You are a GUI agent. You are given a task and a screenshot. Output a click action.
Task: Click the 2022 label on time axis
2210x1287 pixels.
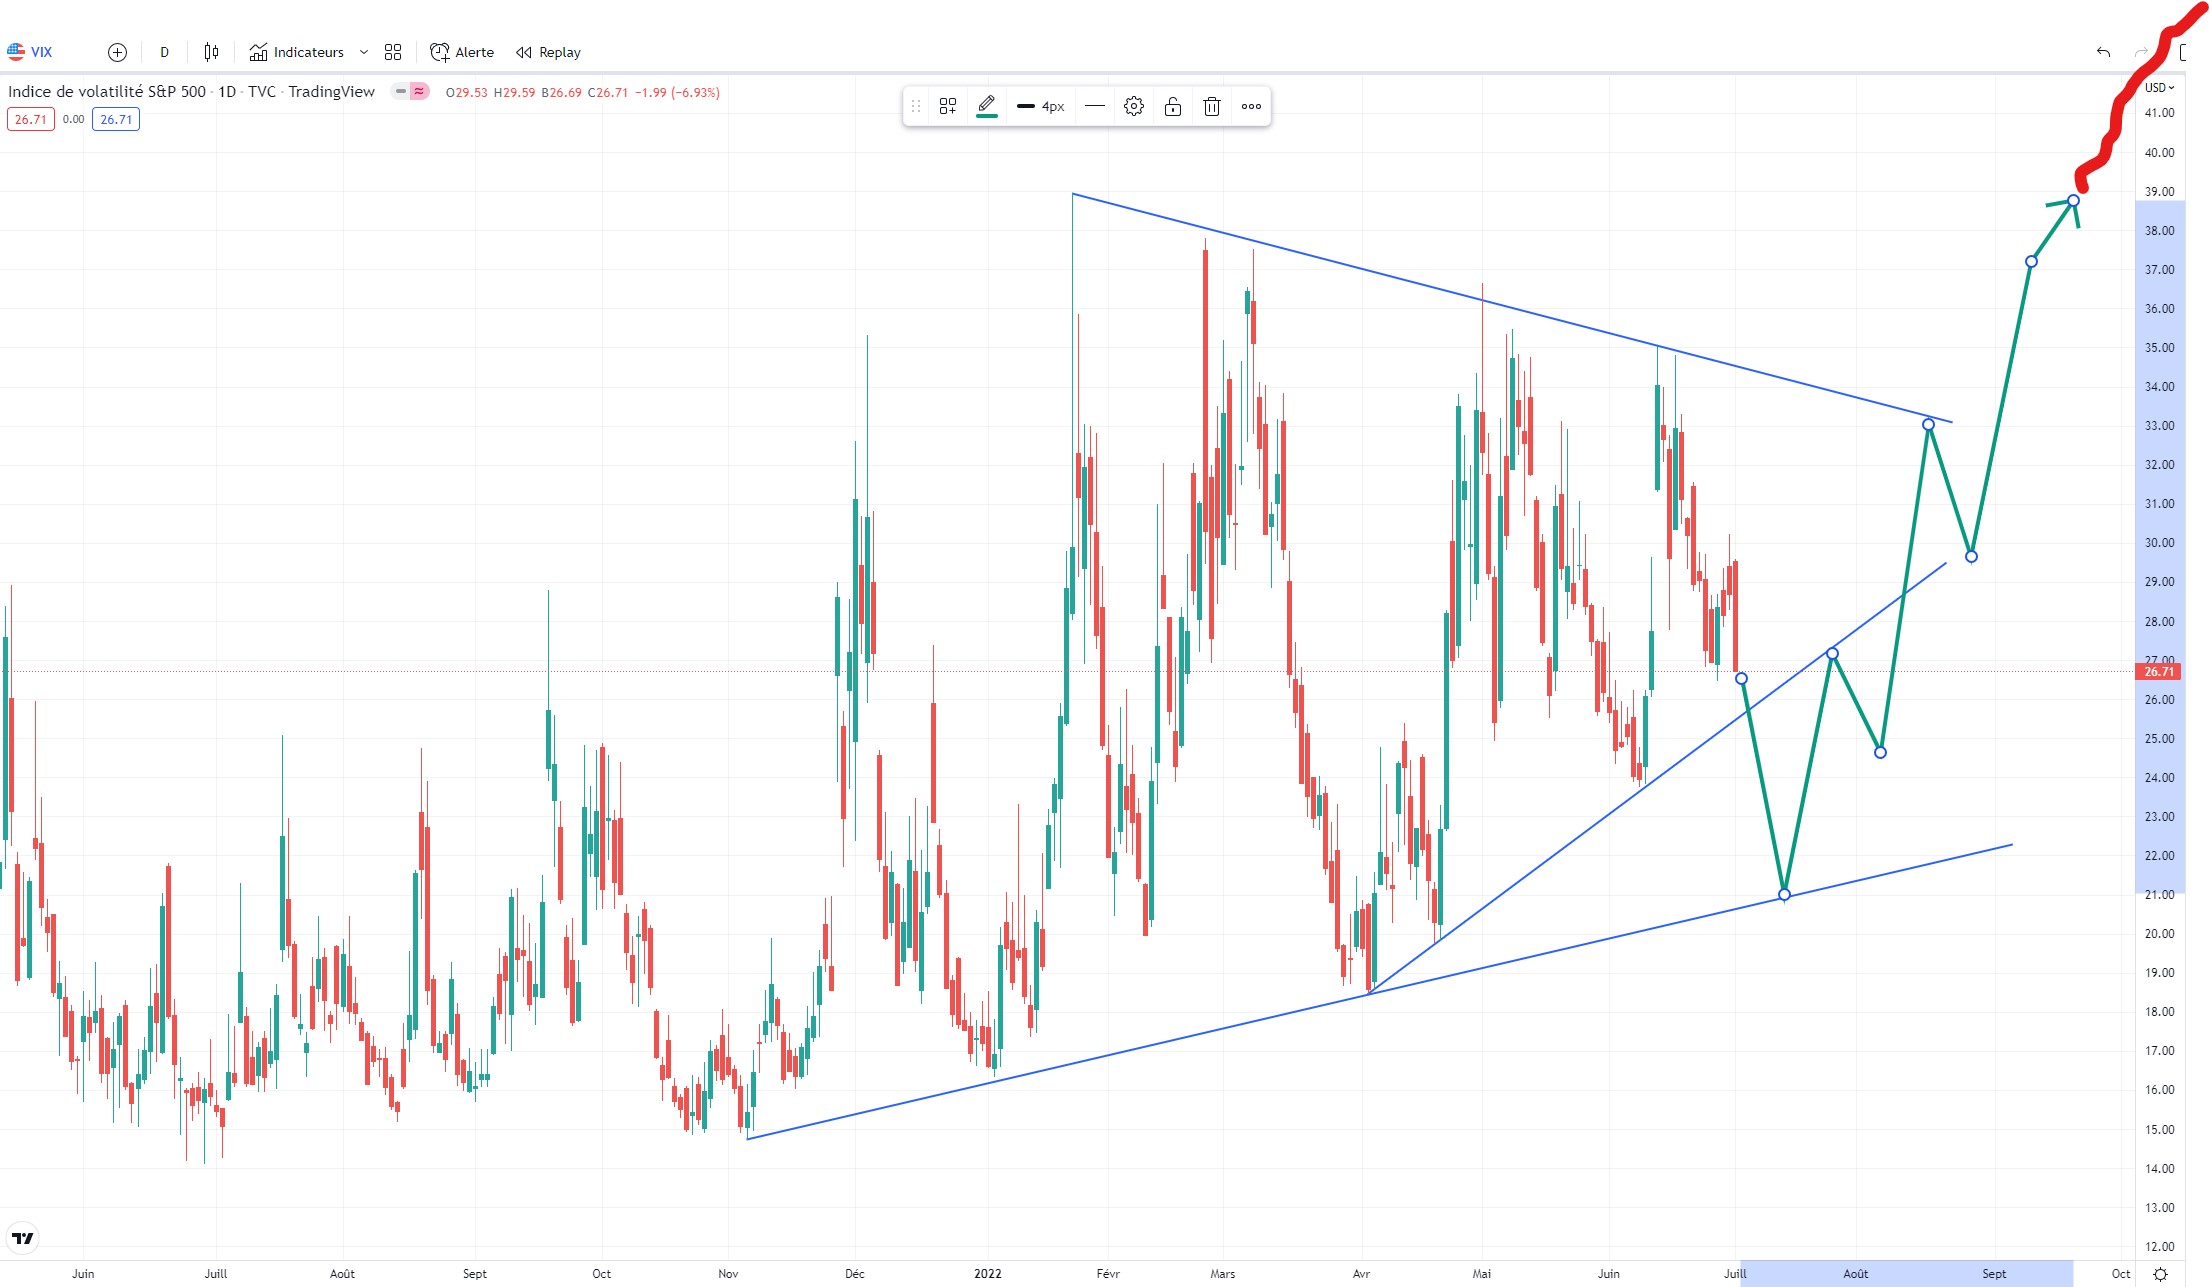click(x=988, y=1273)
